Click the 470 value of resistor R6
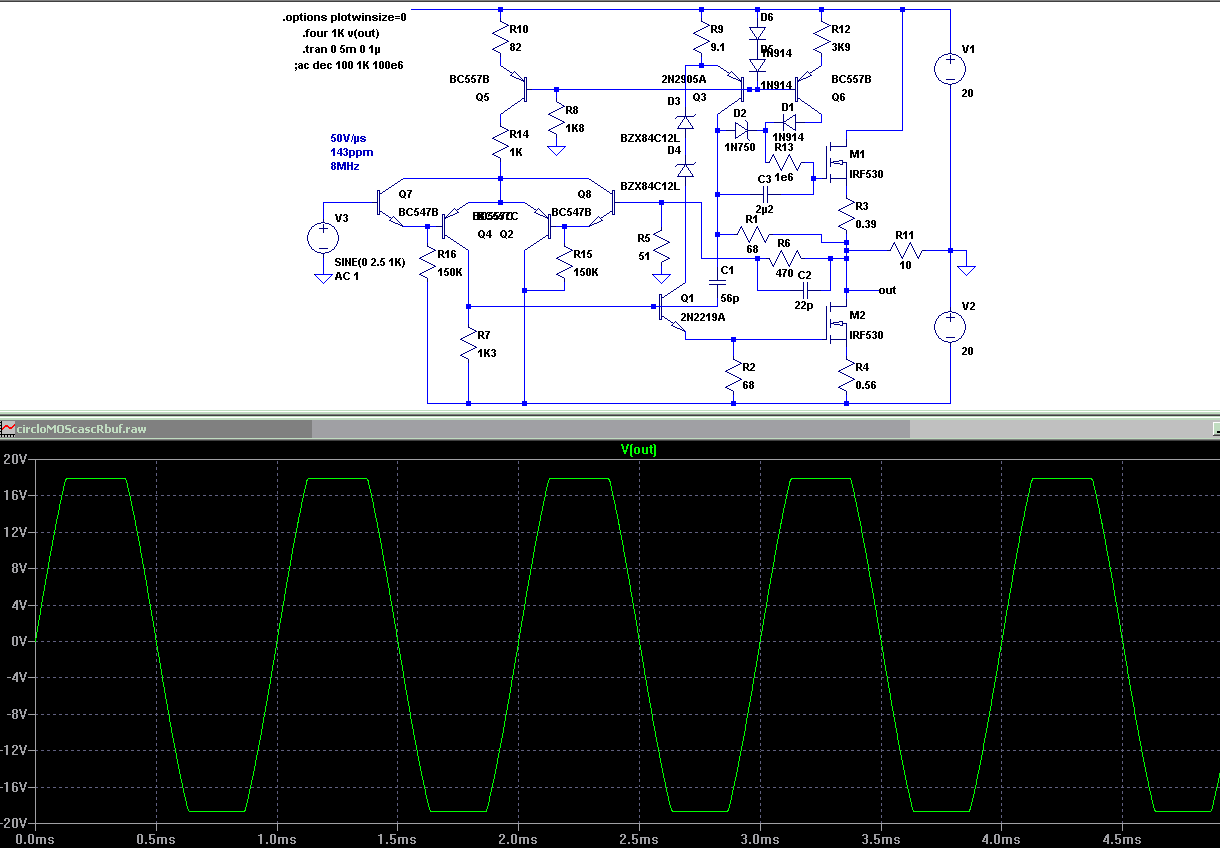Screen dimensions: 1220x848 click(784, 272)
